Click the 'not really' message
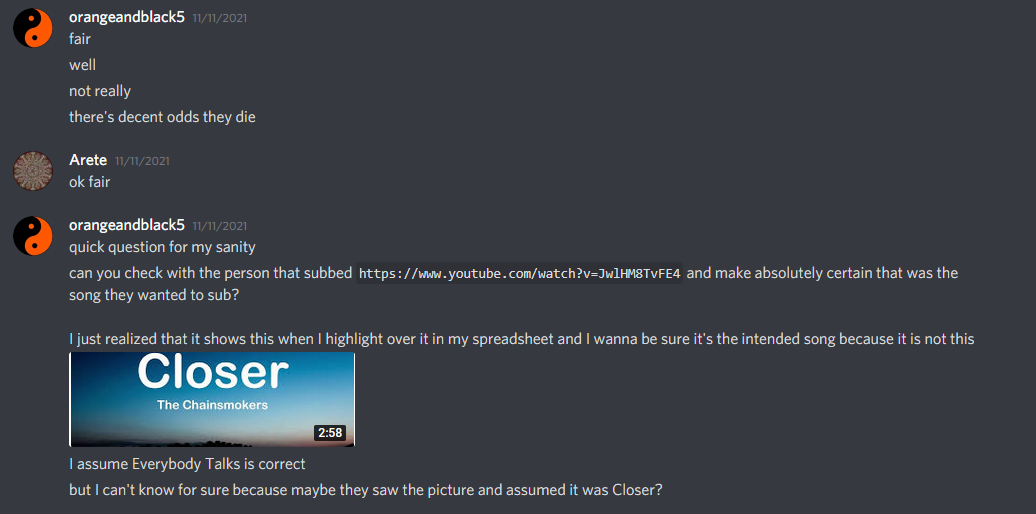 tap(100, 91)
